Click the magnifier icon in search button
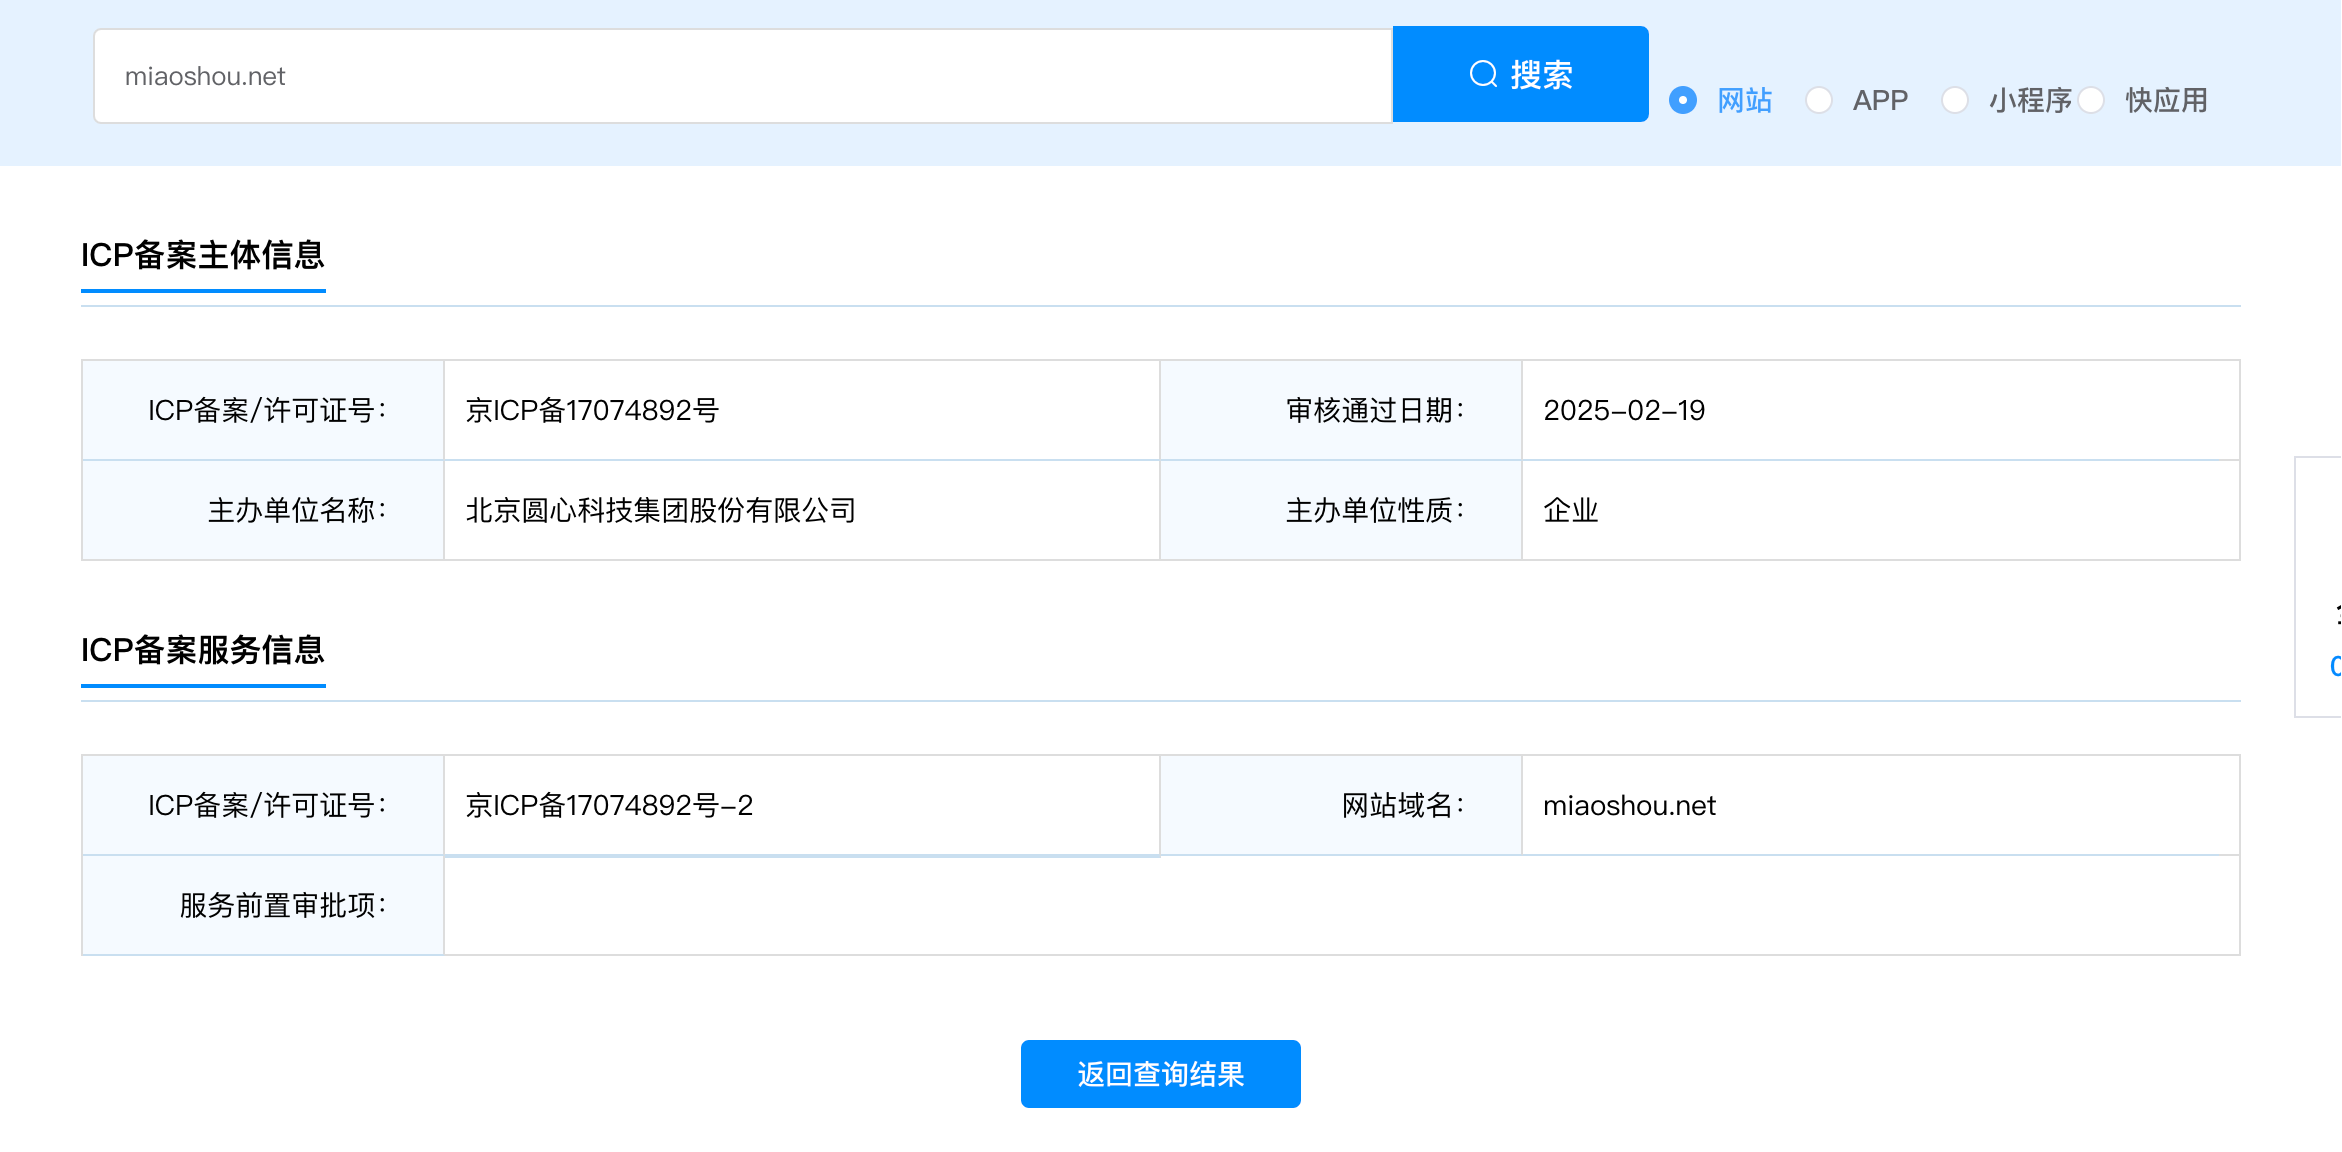 (x=1483, y=74)
